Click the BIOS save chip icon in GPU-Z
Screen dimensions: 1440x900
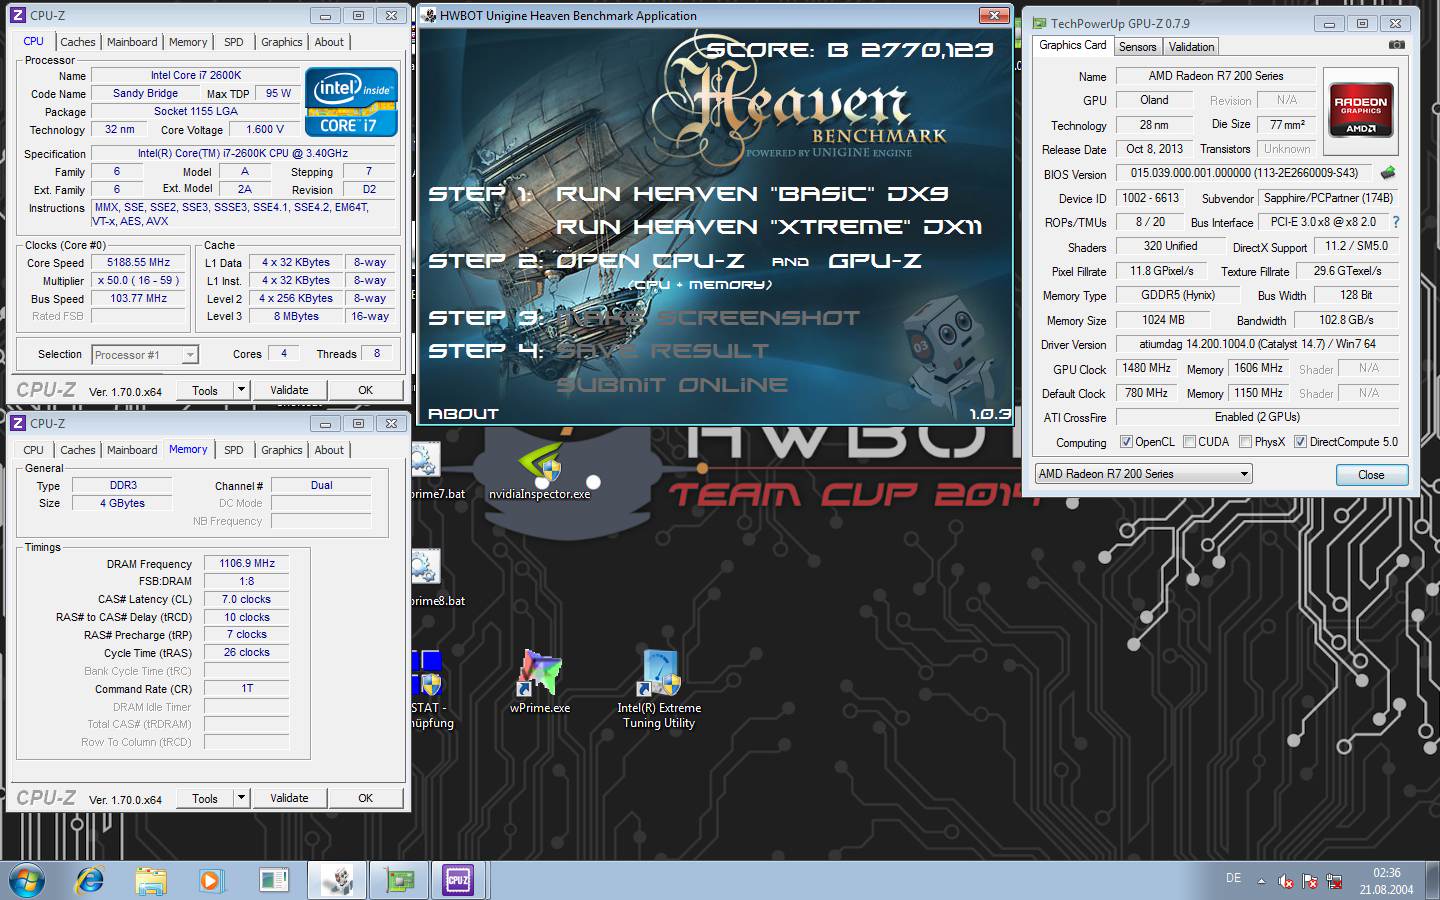(1388, 173)
